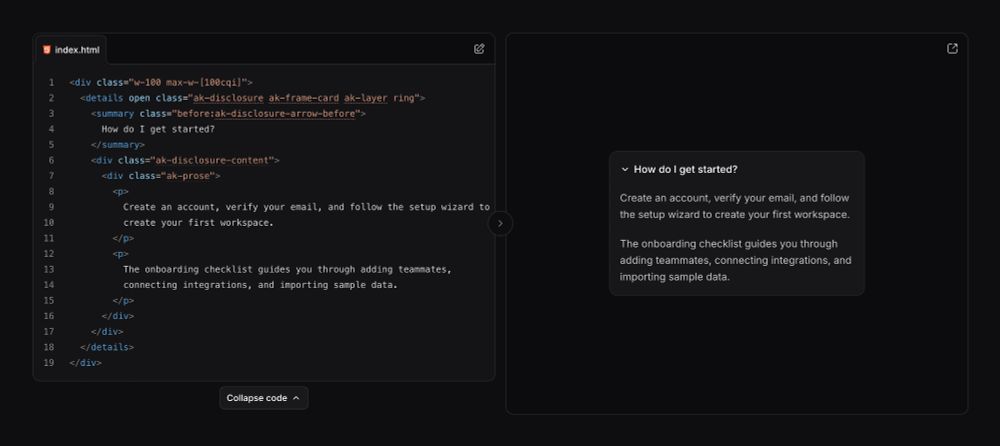Collapse the code panel with Collapse code button

pyautogui.click(x=263, y=398)
